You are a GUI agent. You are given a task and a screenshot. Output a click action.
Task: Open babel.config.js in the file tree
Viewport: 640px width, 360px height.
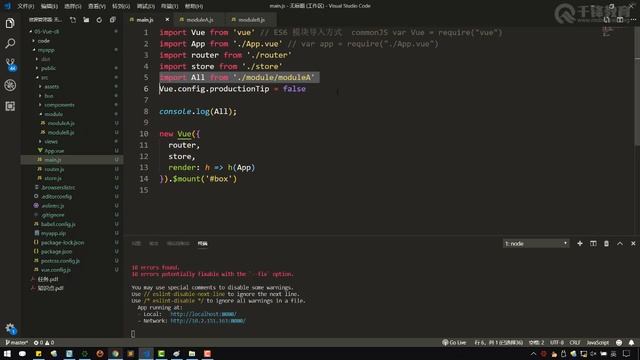click(x=58, y=224)
